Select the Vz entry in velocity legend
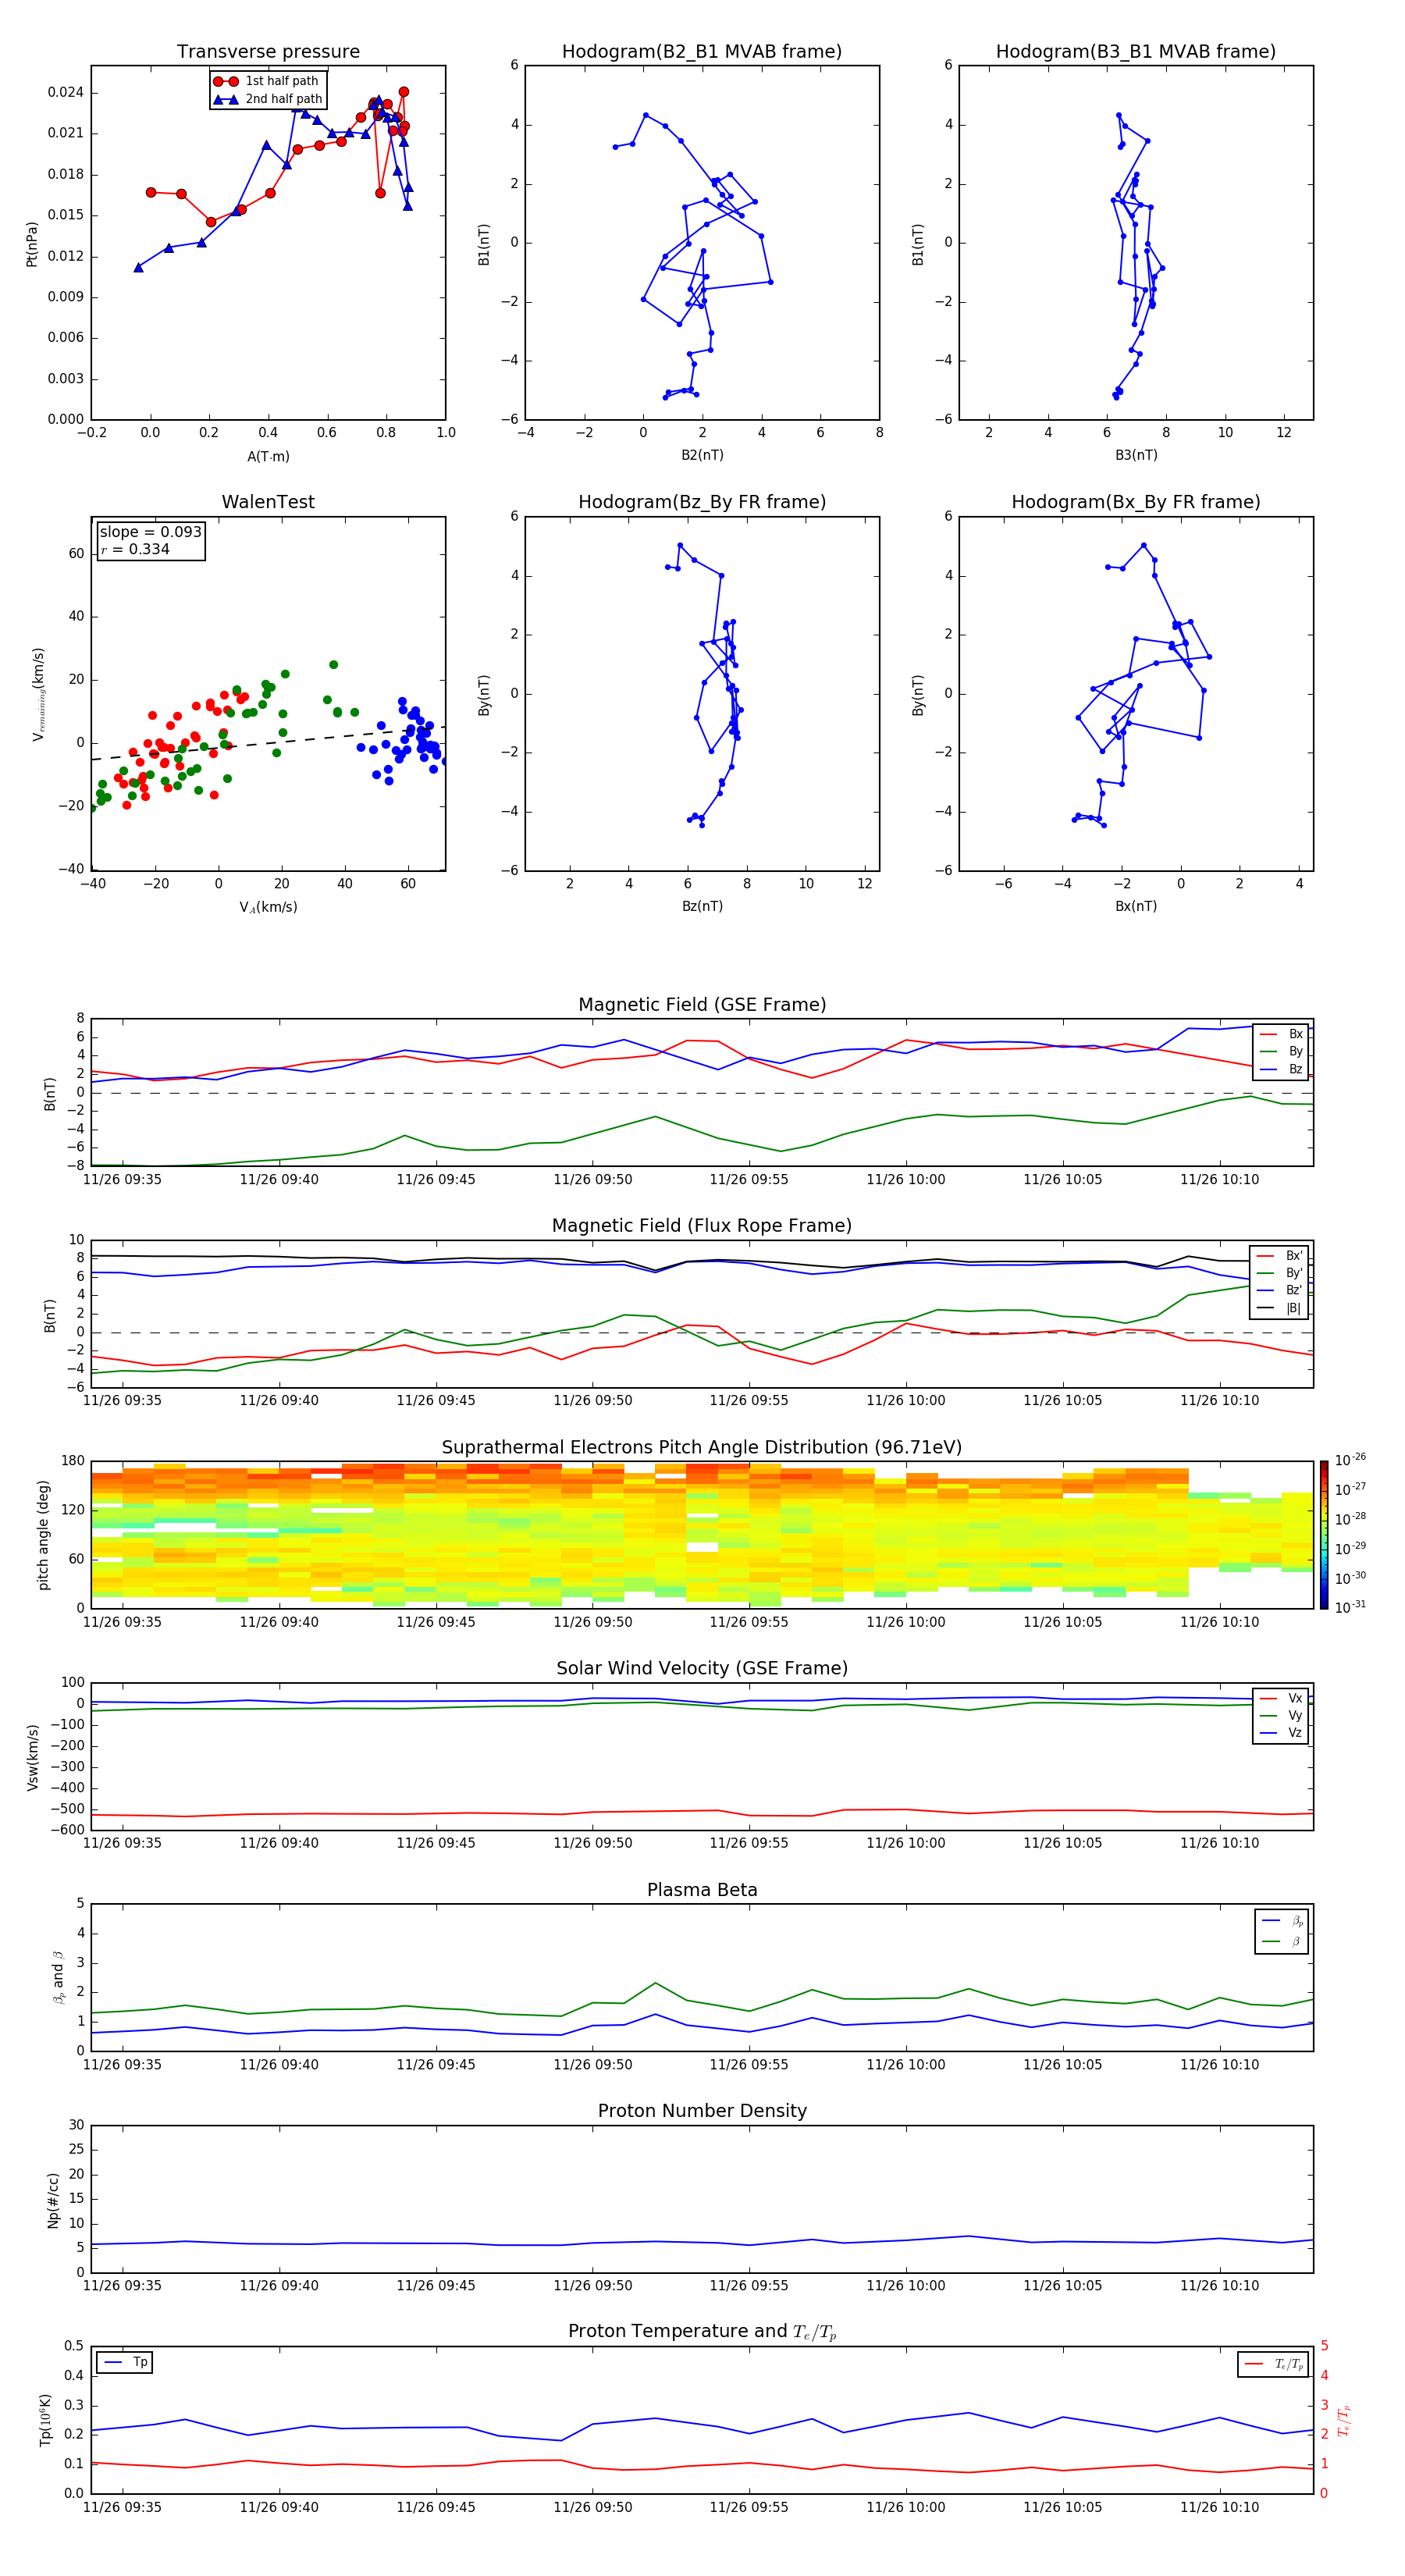The width and height of the screenshot is (1405, 2576). 1281,1733
